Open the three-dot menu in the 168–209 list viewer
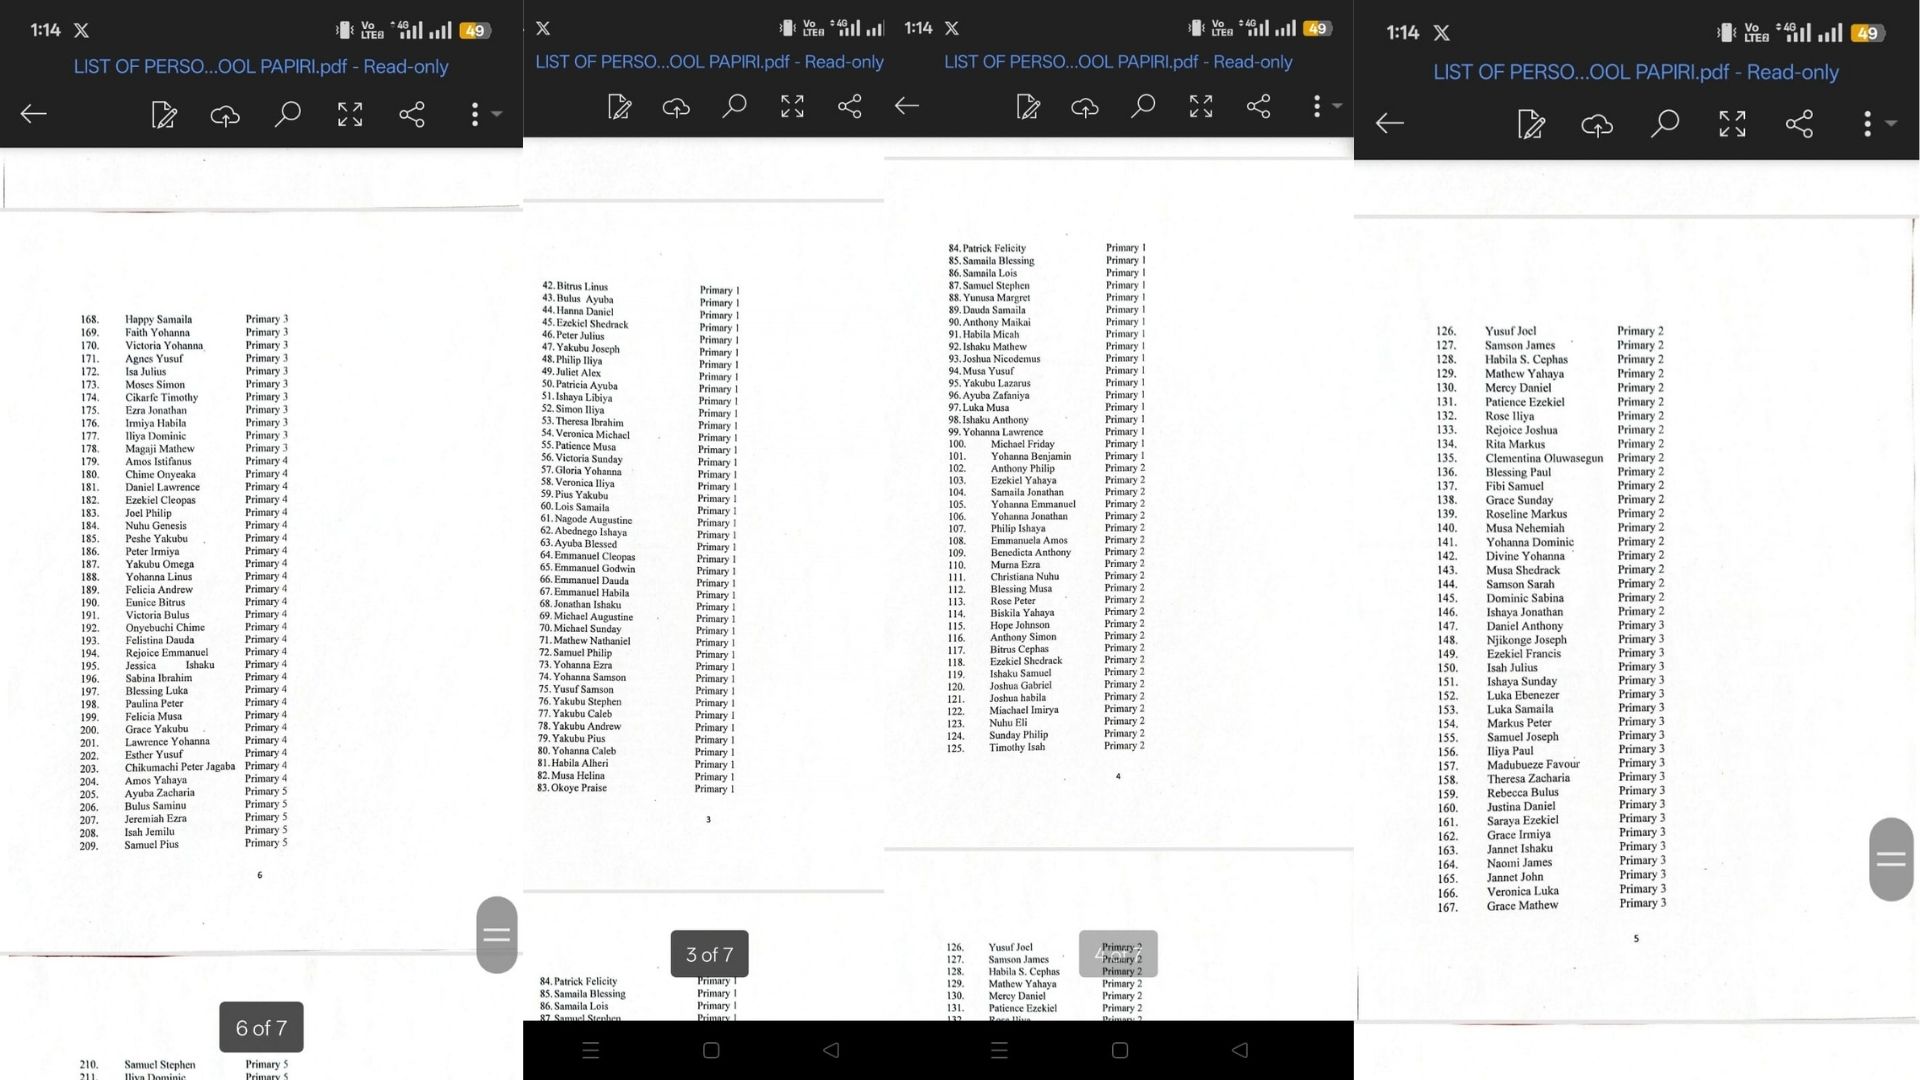 coord(475,114)
